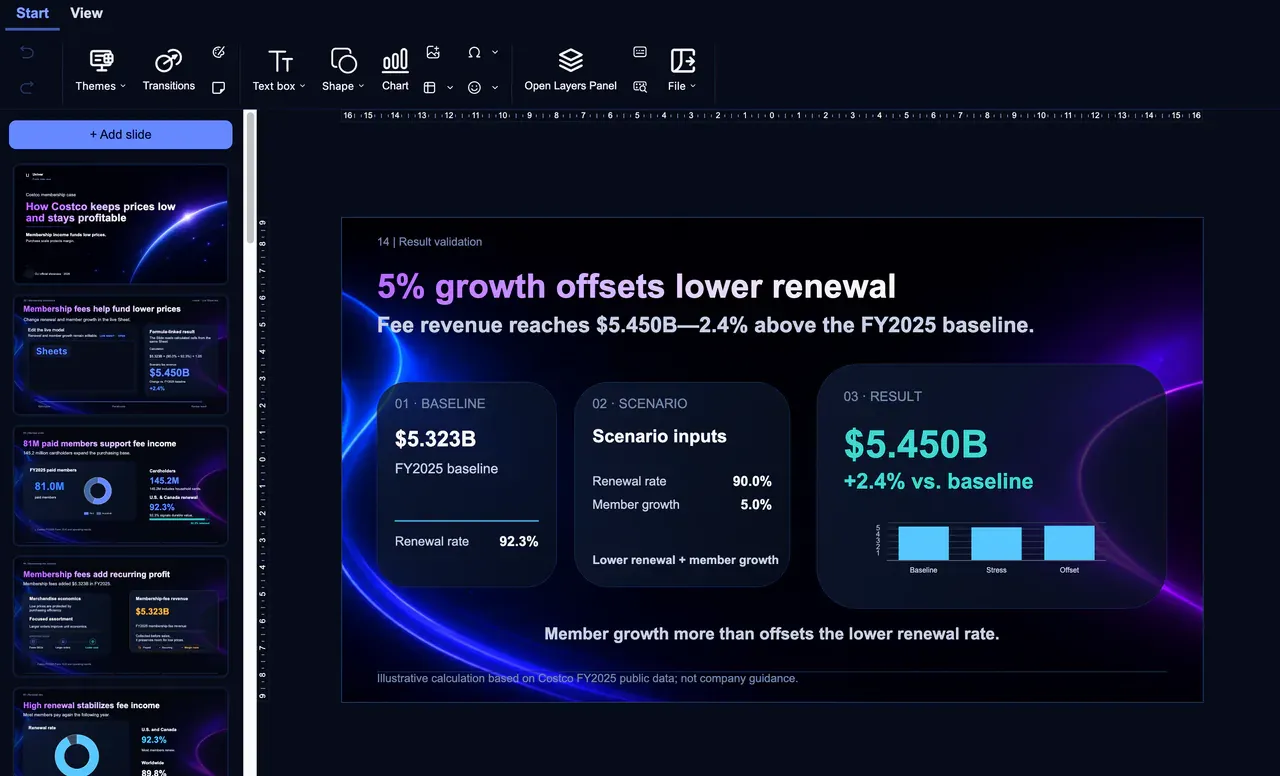Select the '01 · BASELINE' card label
Screen dimensions: 1280x776
pos(440,404)
